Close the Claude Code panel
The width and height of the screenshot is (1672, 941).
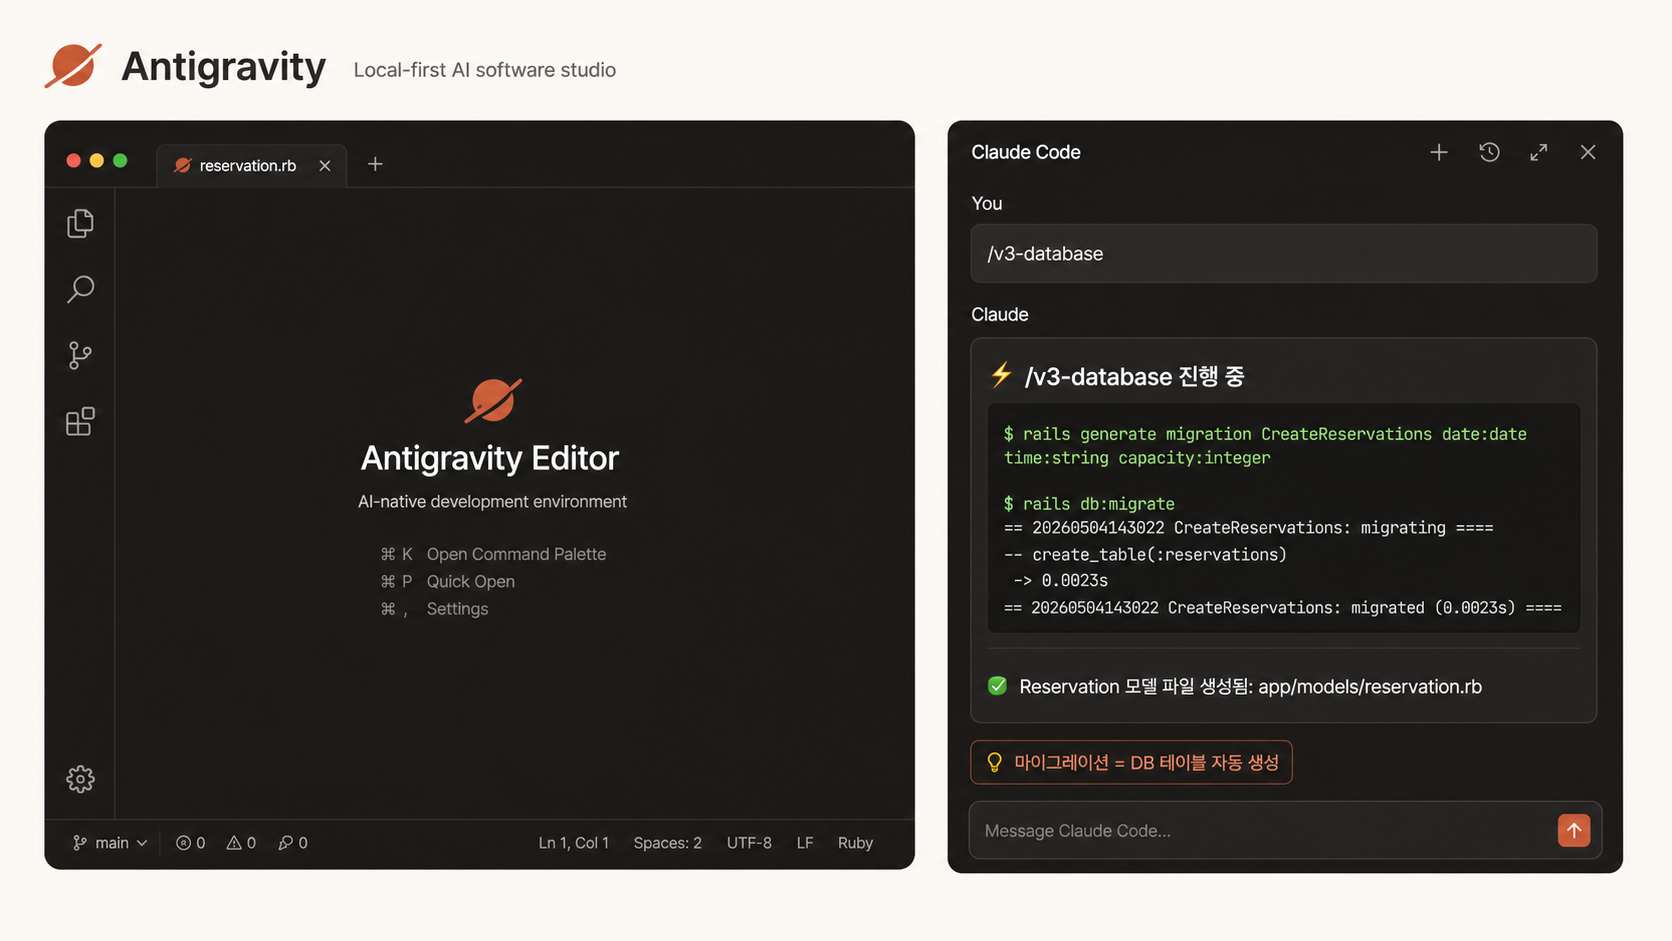click(x=1588, y=152)
